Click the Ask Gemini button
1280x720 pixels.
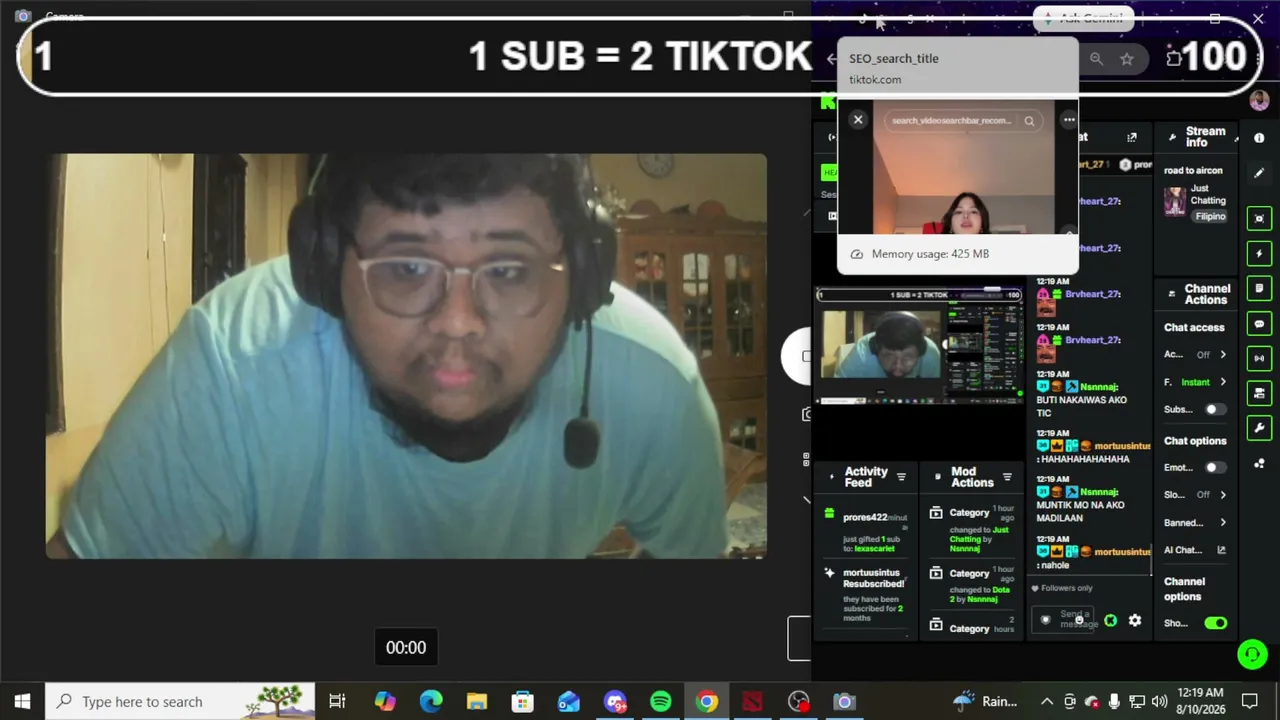pos(1083,18)
